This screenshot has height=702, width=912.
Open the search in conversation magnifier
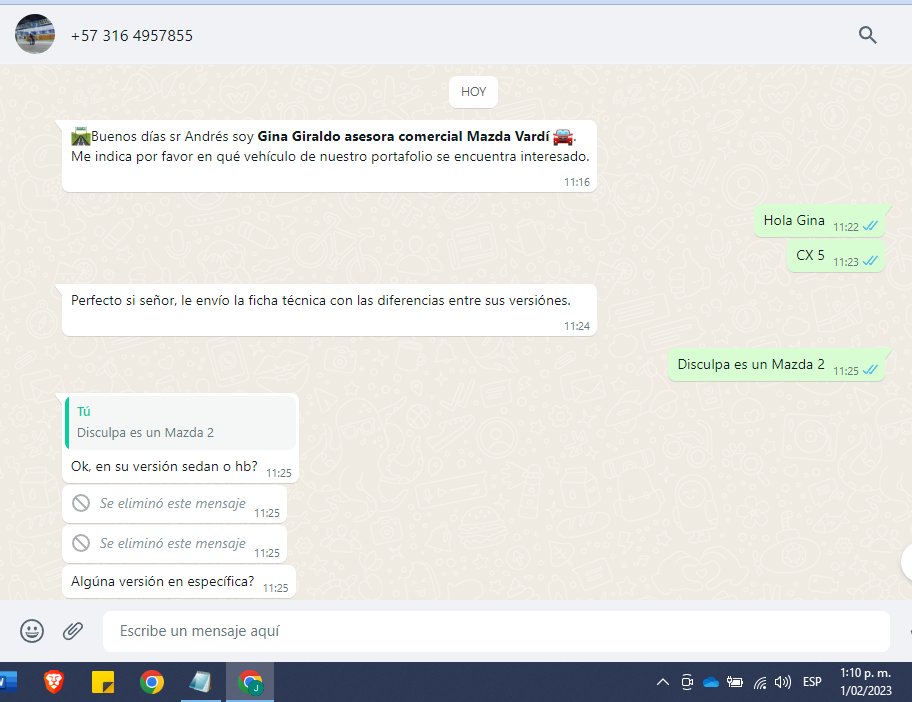click(867, 35)
